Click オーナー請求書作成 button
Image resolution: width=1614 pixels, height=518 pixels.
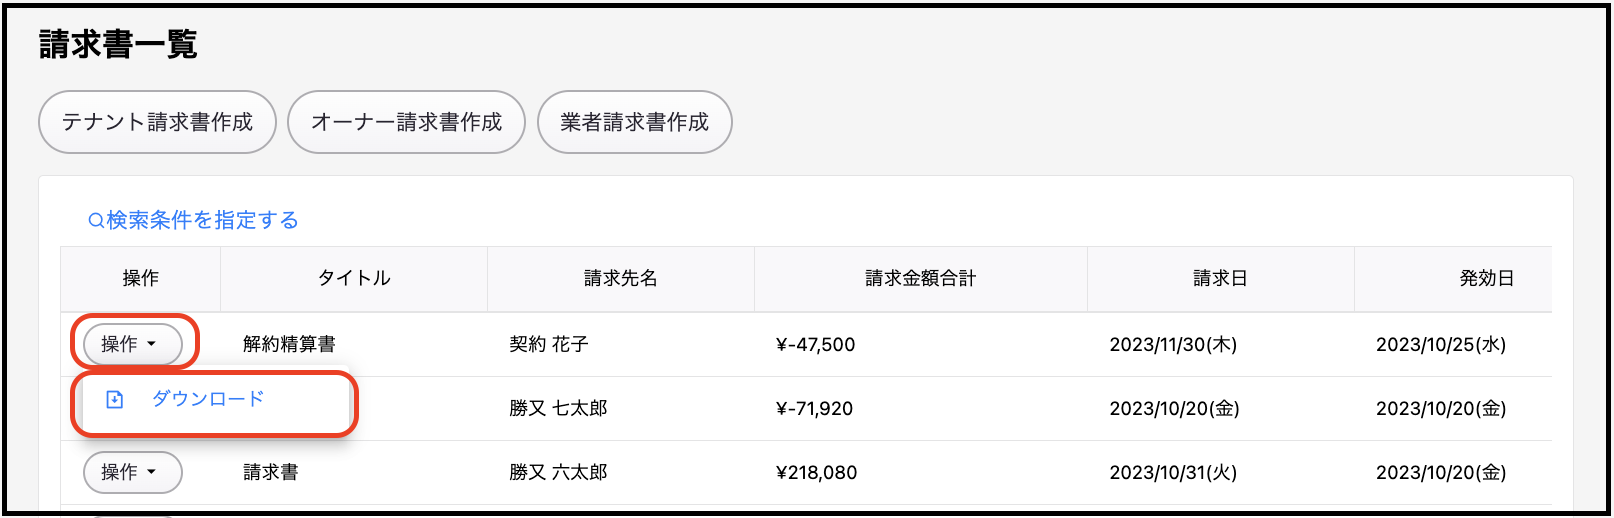pyautogui.click(x=406, y=122)
